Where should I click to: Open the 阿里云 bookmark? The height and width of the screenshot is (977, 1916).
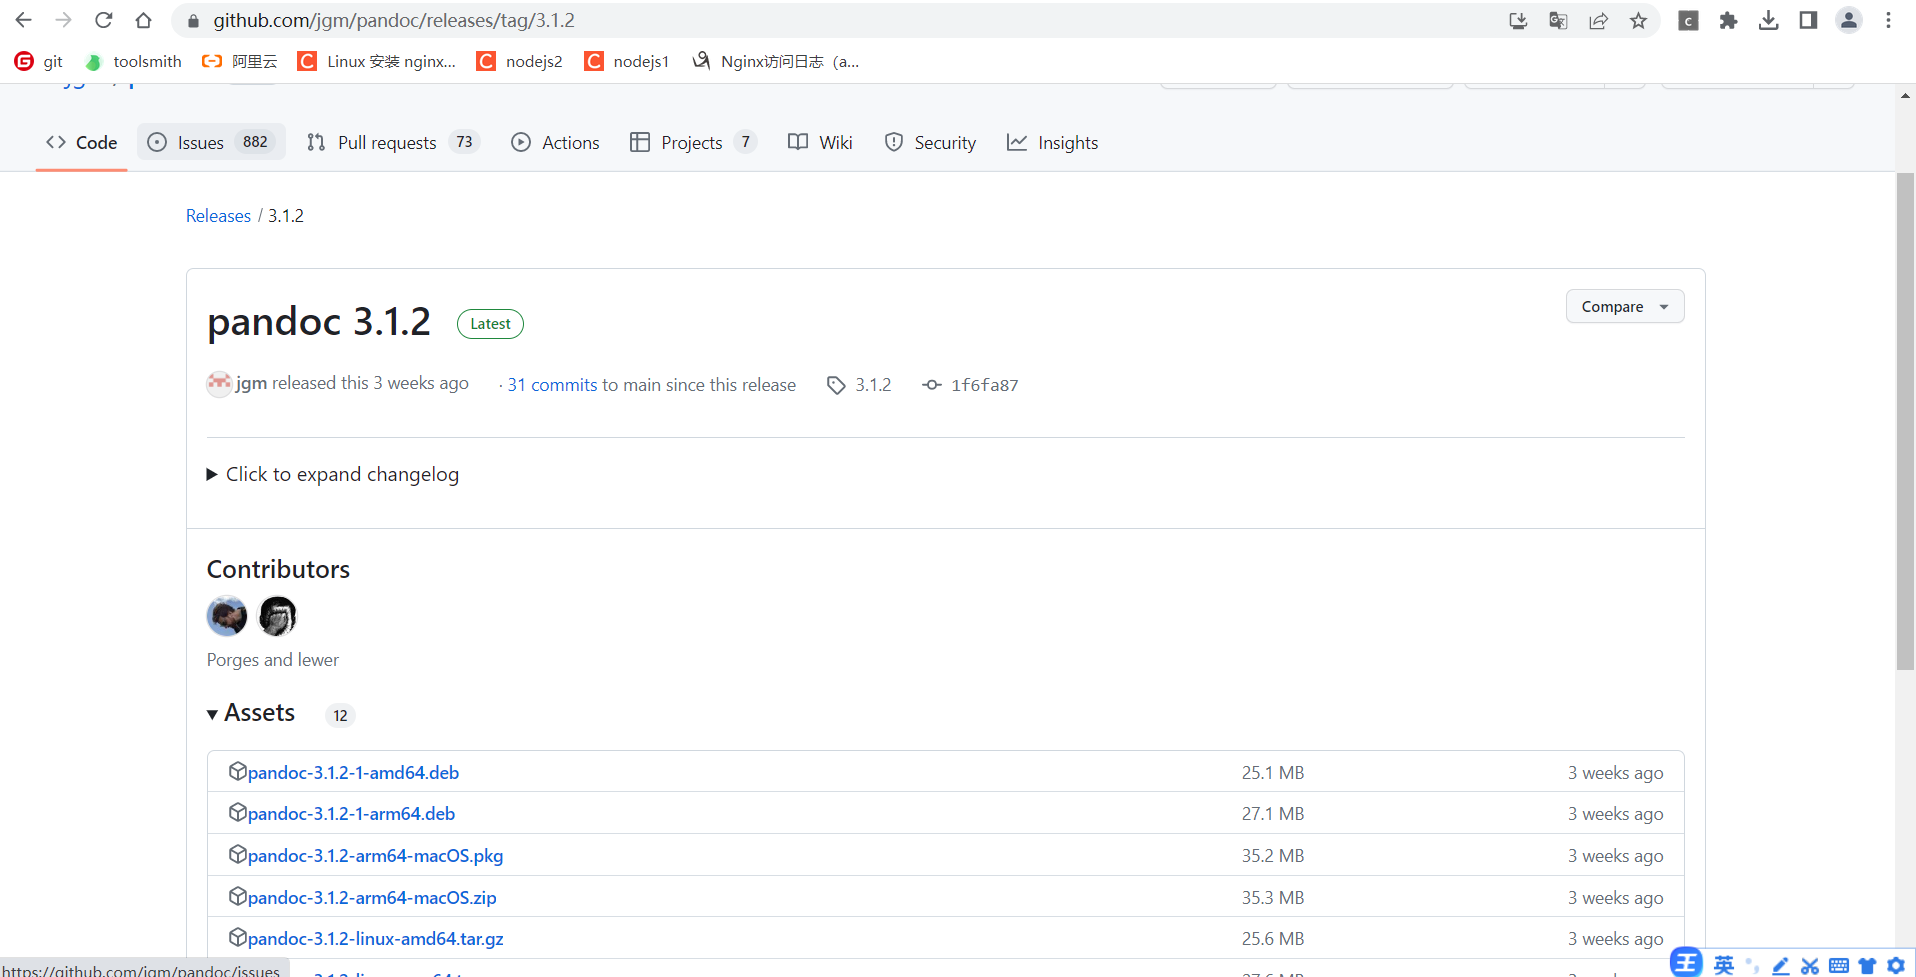pyautogui.click(x=239, y=61)
